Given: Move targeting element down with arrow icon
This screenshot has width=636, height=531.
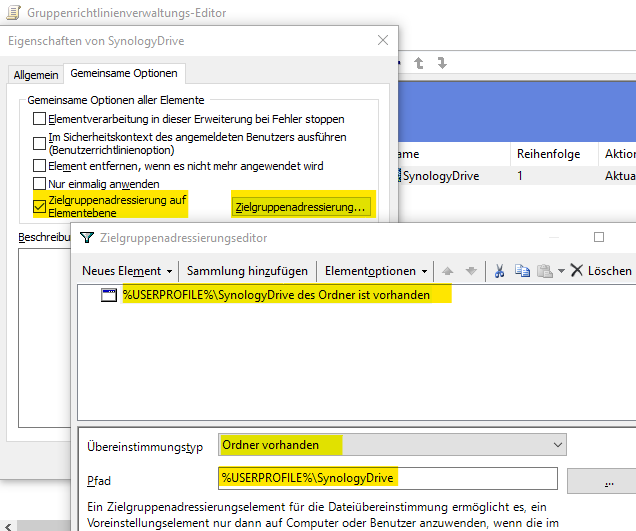Looking at the screenshot, I should tap(471, 271).
